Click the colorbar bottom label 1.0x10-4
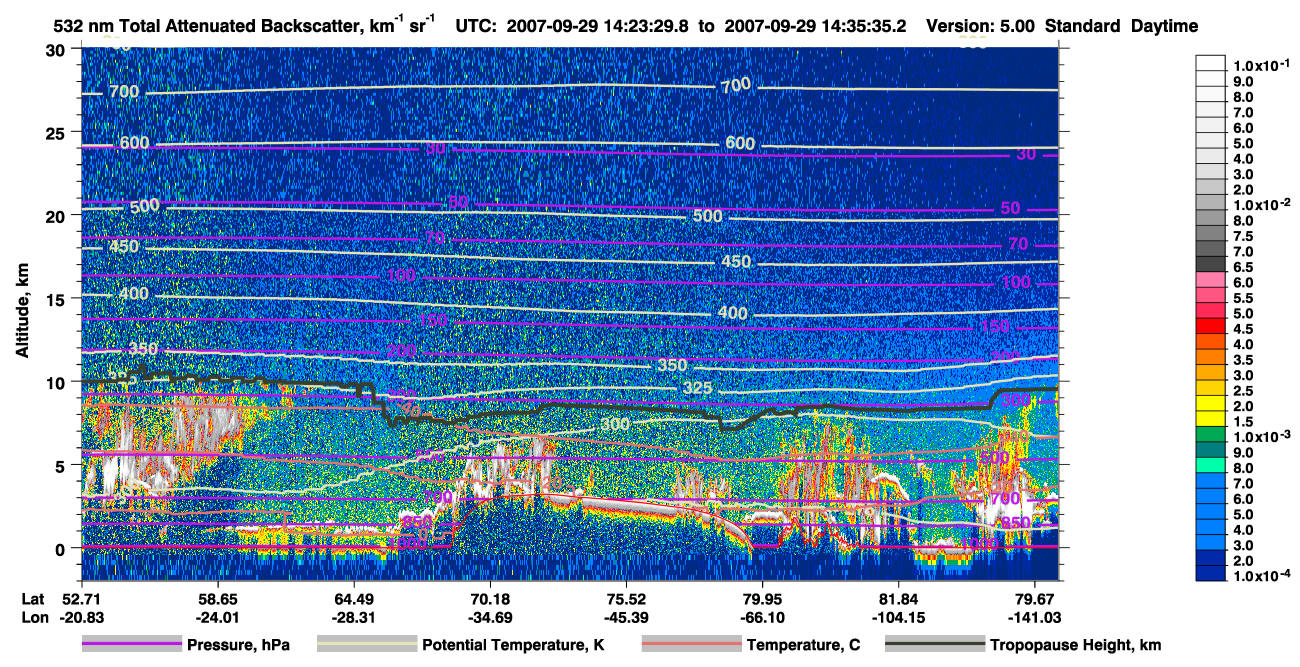Viewport: 1300px width, 667px height. 1263,576
